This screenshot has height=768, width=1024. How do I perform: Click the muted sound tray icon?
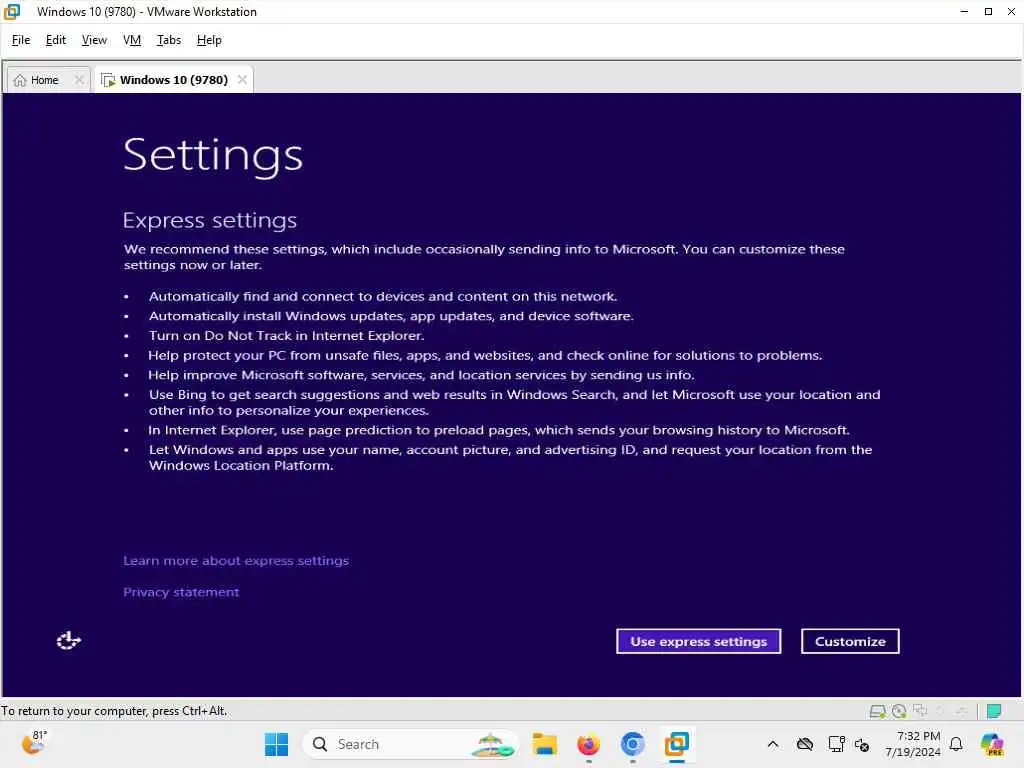click(x=862, y=744)
